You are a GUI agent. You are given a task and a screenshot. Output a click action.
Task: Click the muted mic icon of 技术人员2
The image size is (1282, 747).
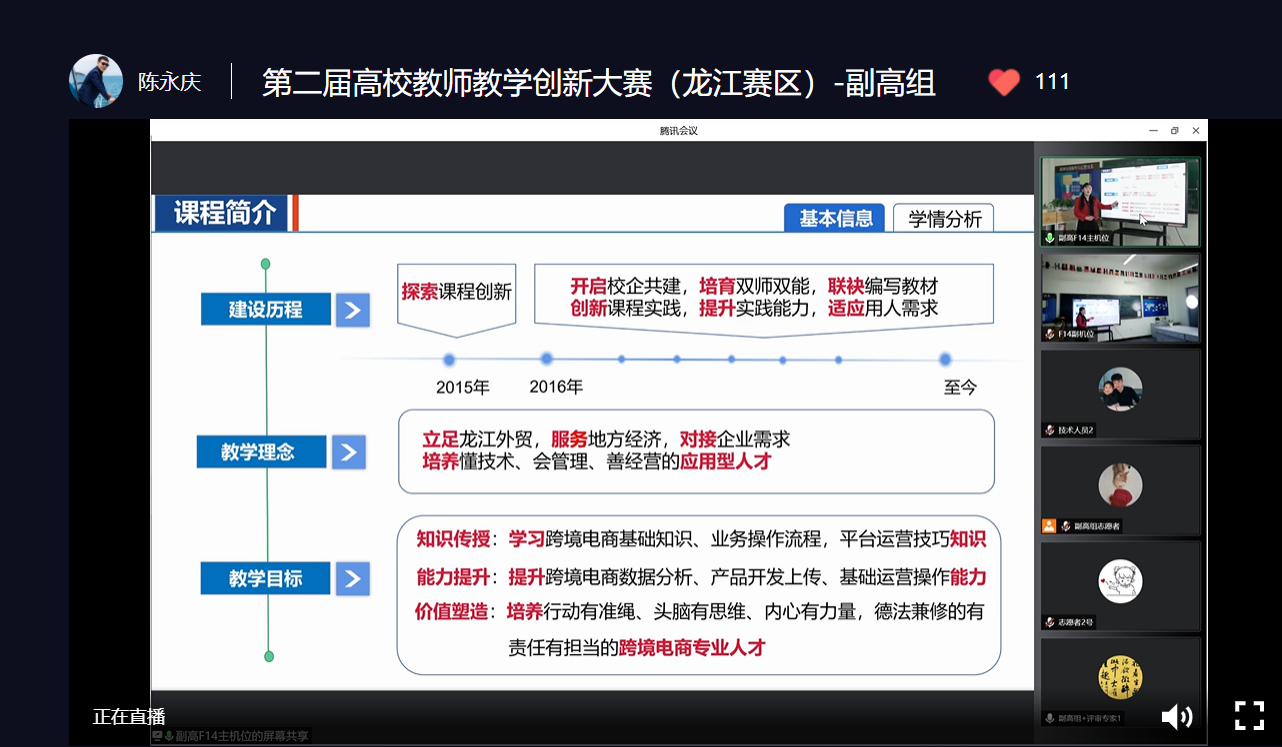[1050, 430]
